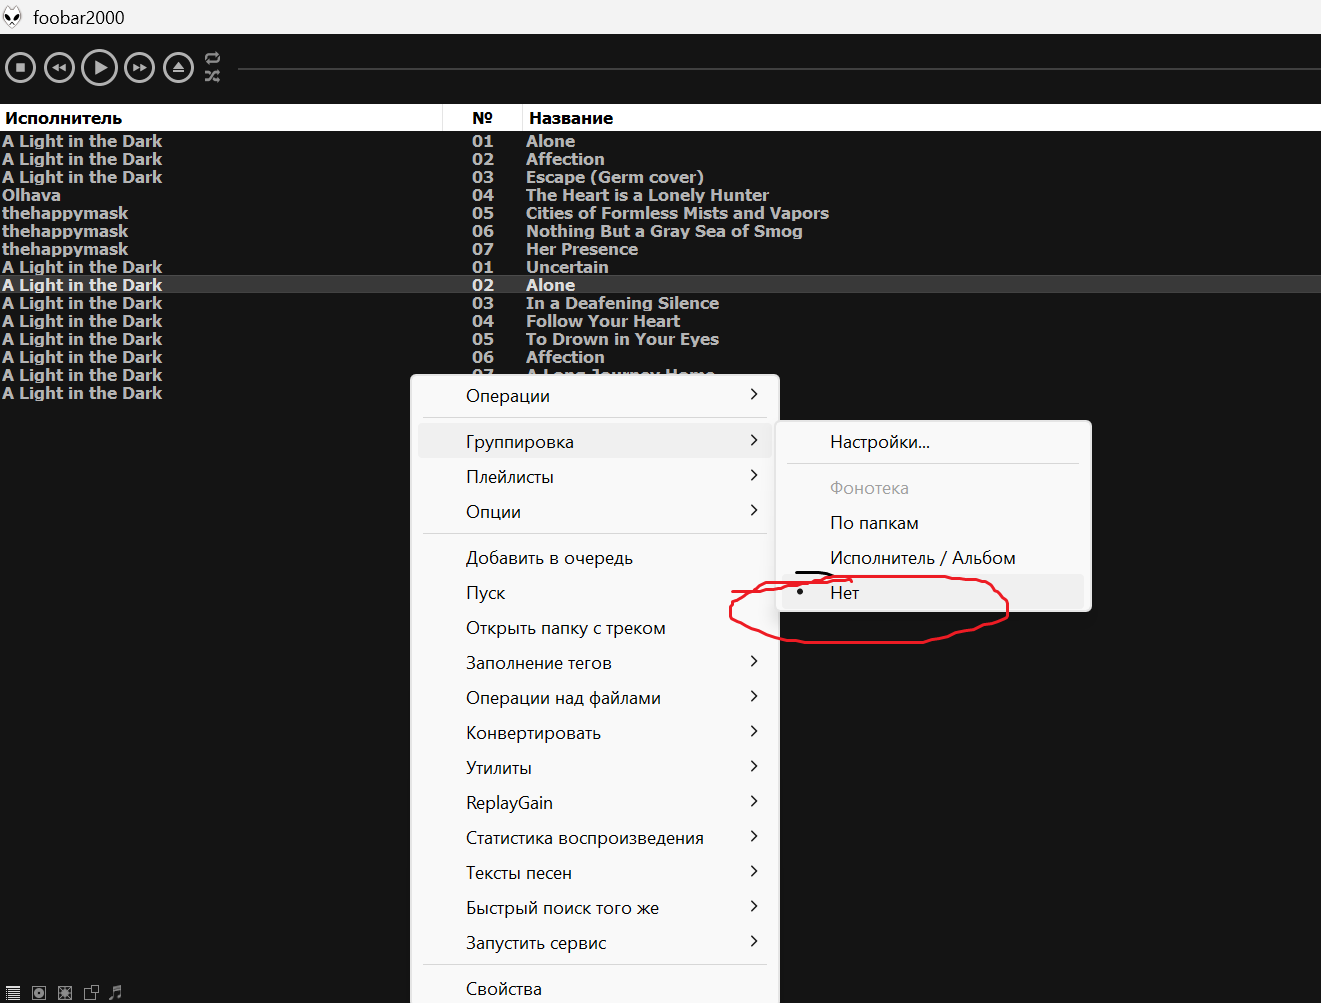Select 'Исполнитель / Альбом' grouping option

(922, 558)
